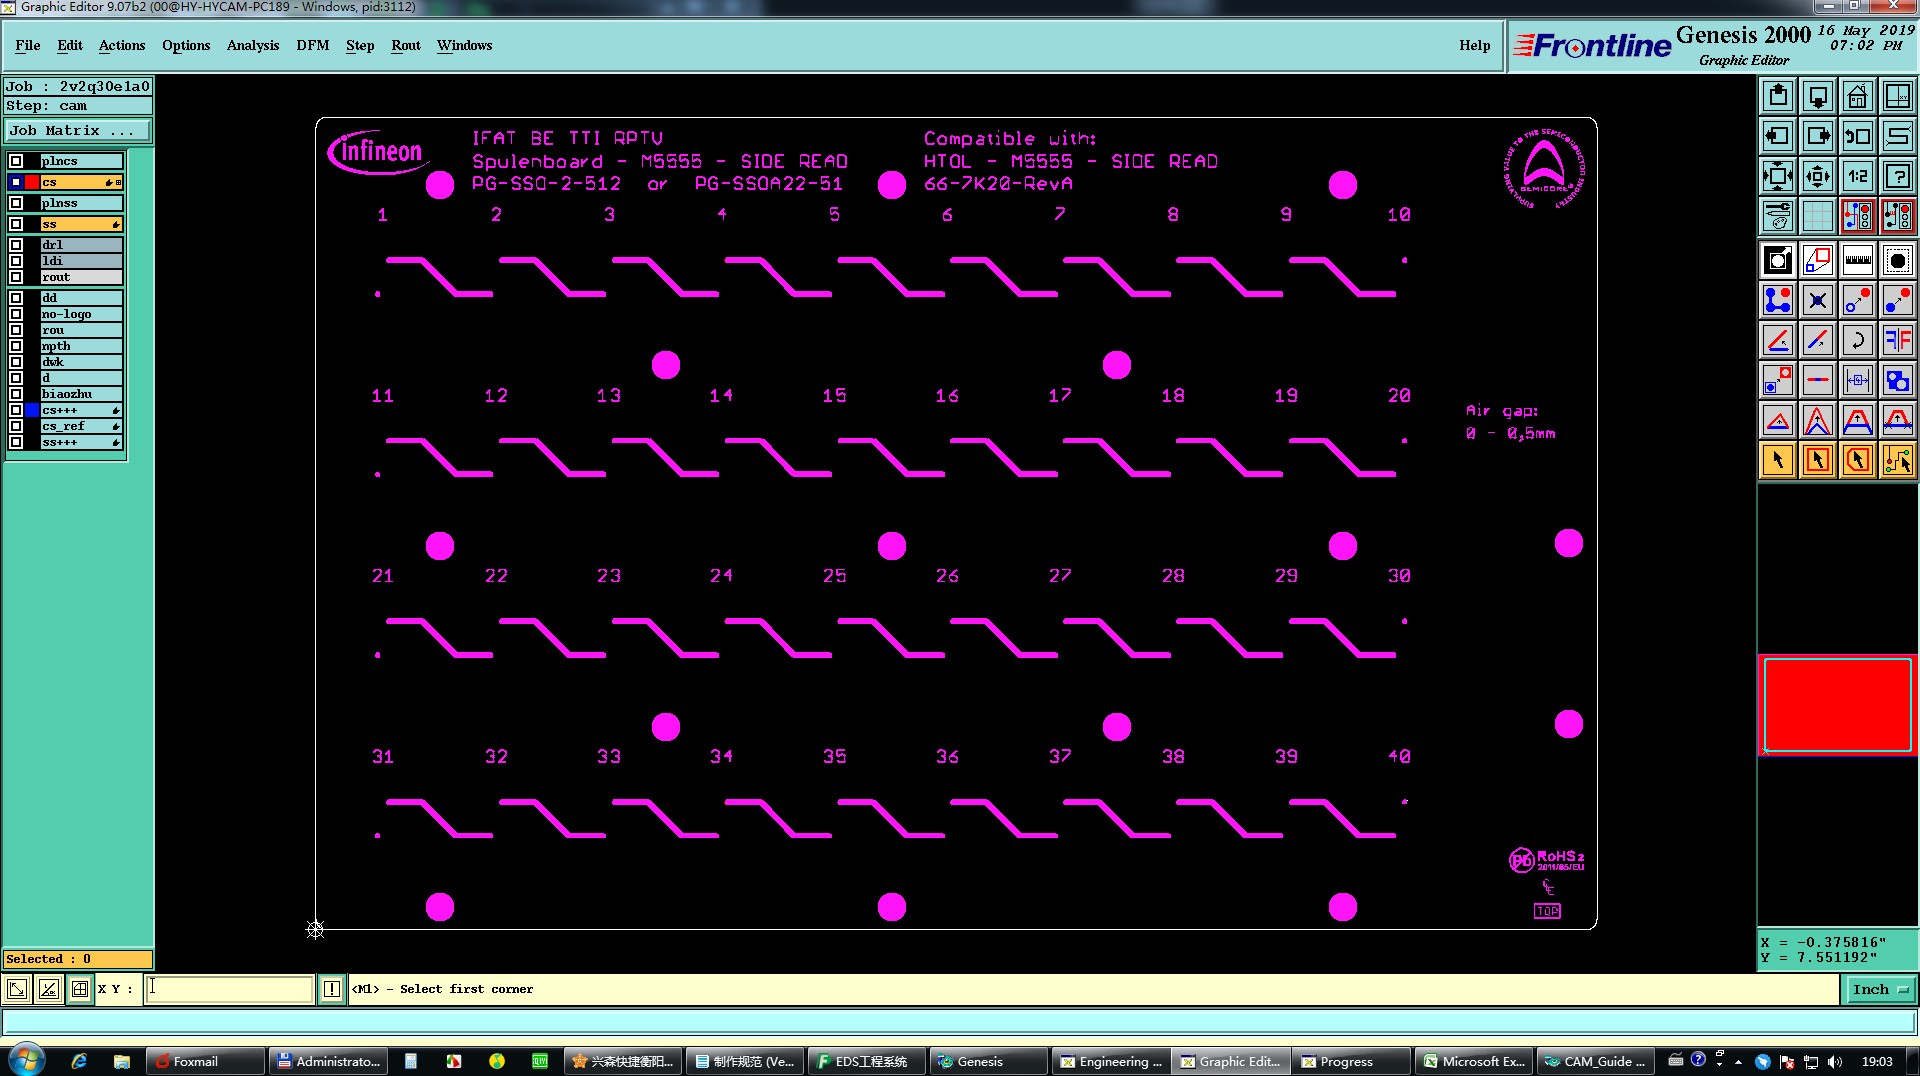Click the Step menu item
Screen dimensions: 1920x1076
tap(360, 46)
